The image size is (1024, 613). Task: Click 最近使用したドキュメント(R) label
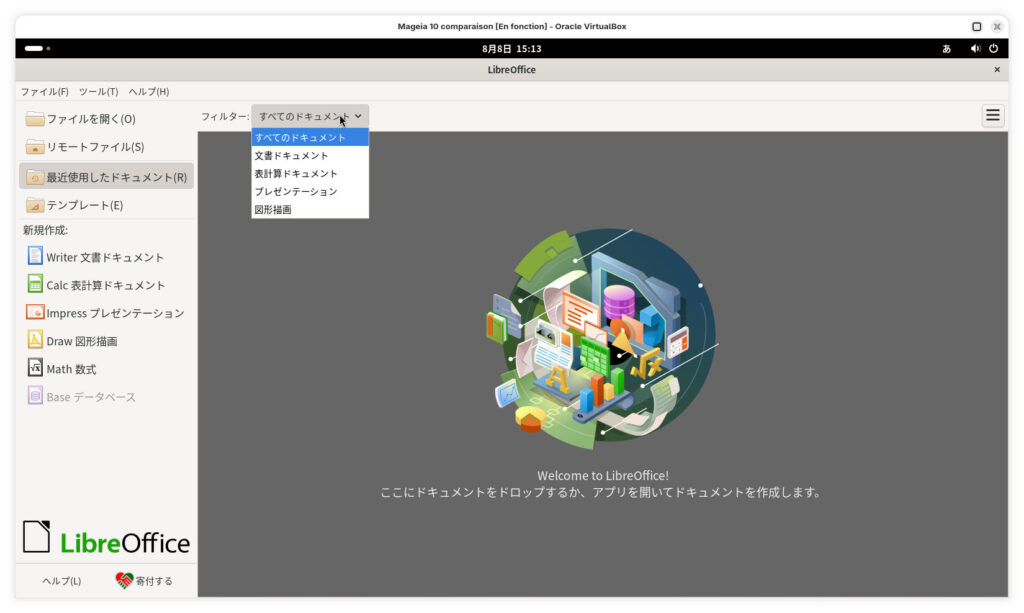(117, 177)
